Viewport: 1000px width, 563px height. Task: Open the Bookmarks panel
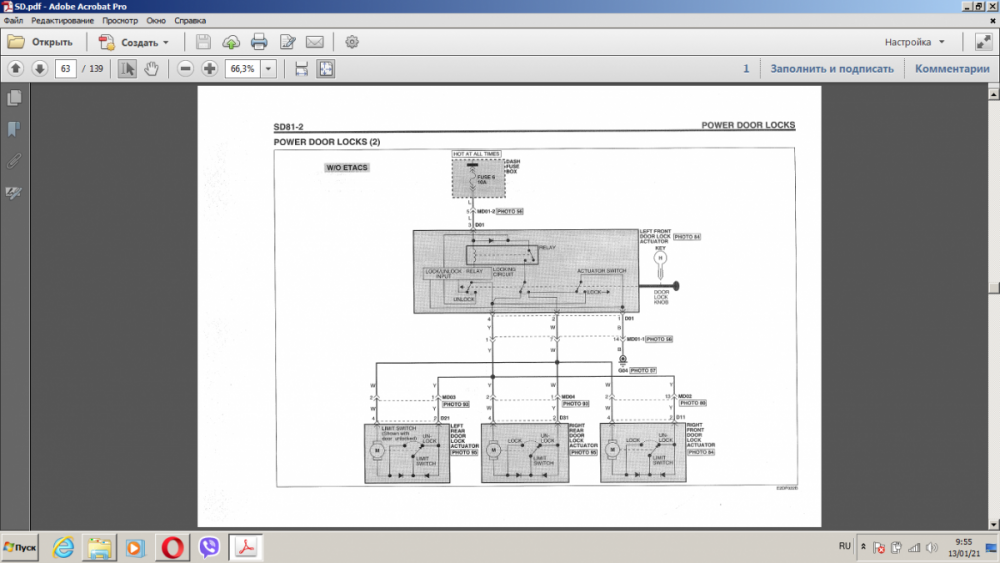(x=14, y=129)
